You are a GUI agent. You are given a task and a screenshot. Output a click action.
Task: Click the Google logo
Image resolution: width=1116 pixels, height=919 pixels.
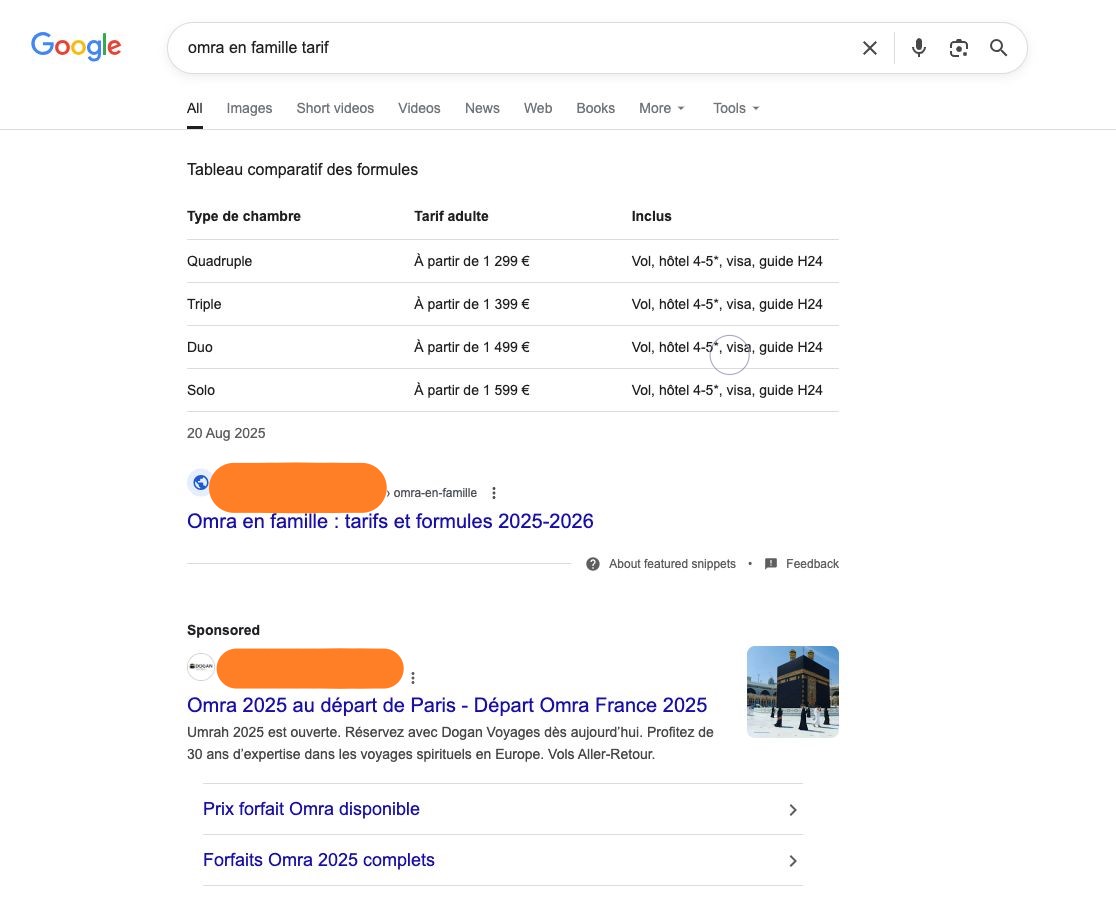pos(76,47)
